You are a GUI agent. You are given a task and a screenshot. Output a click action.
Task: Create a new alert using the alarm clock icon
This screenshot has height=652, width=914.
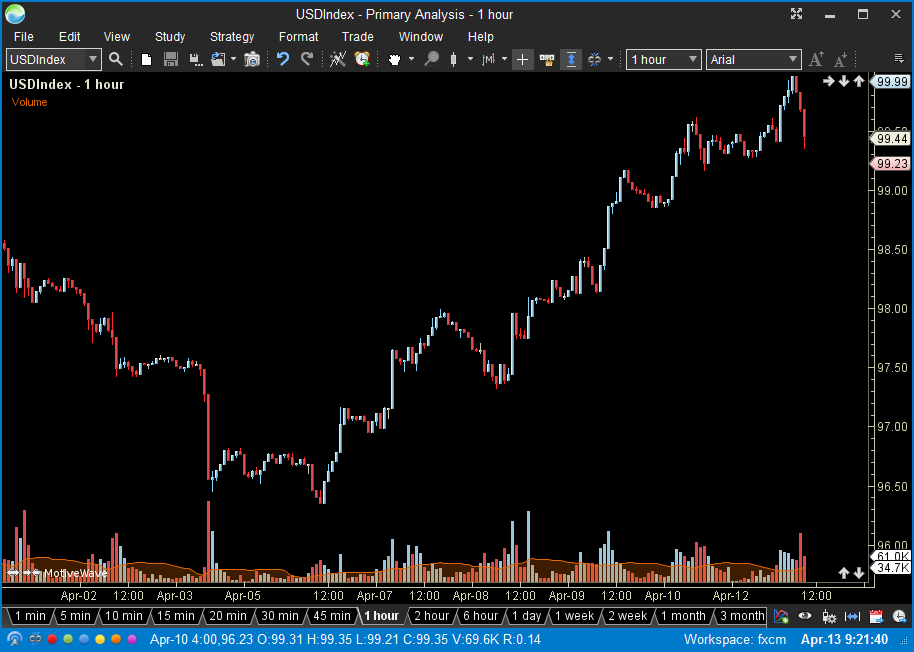point(362,59)
